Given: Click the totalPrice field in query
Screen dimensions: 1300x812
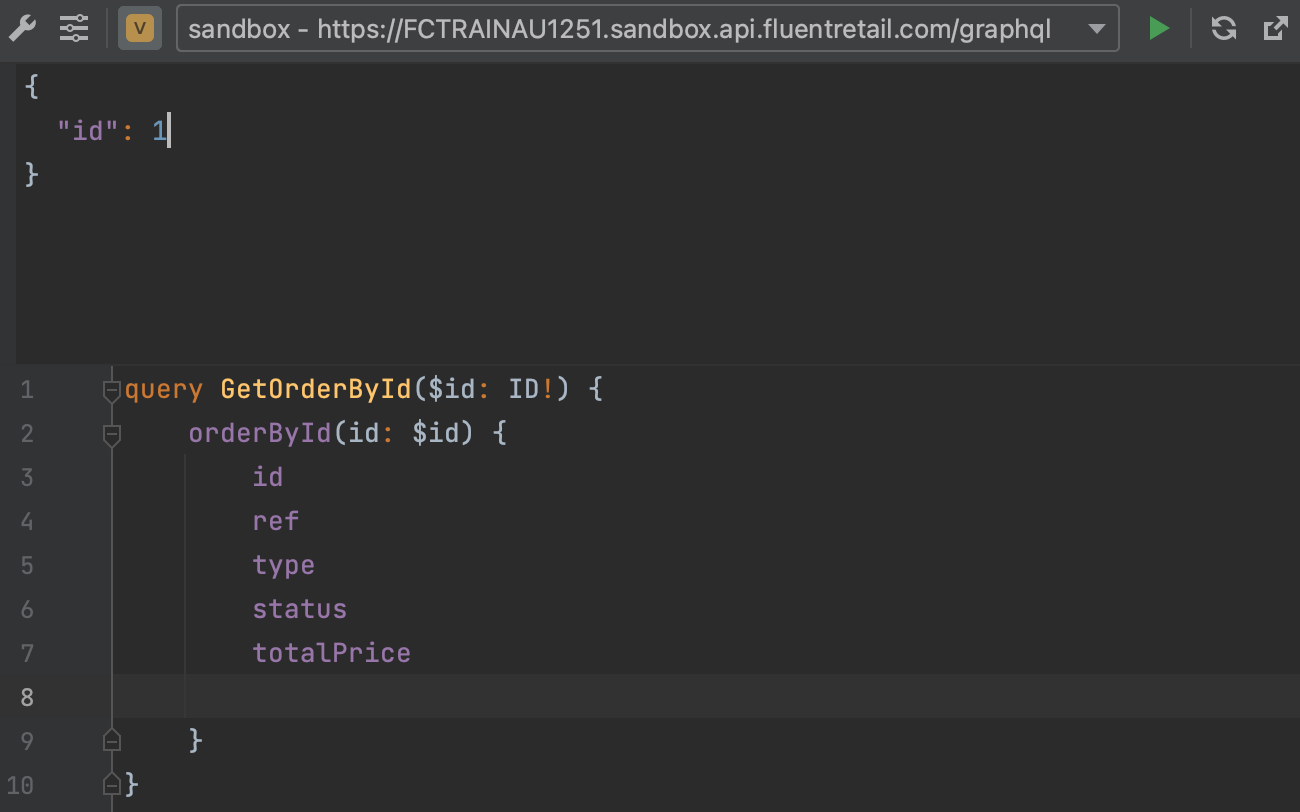Looking at the screenshot, I should click(331, 654).
